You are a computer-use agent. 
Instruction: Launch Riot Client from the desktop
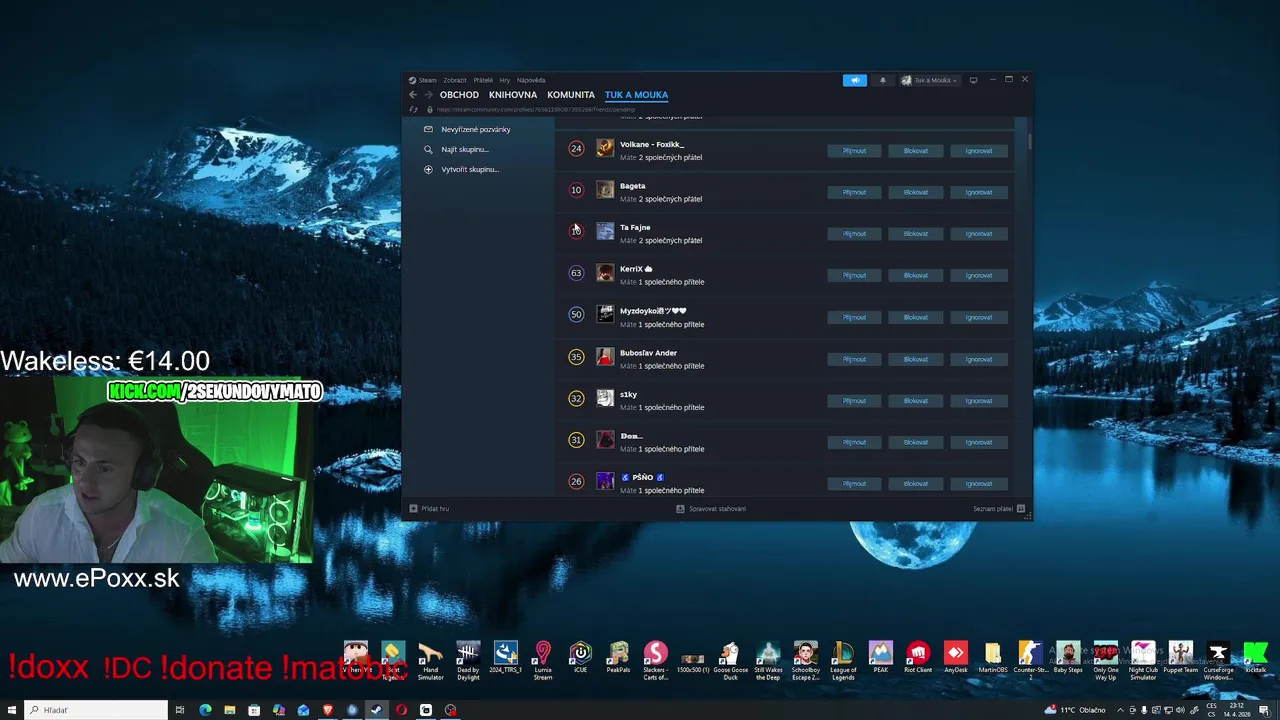point(918,659)
